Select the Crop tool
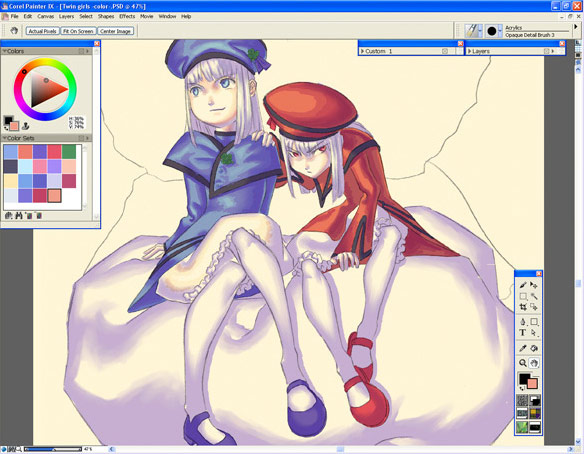This screenshot has width=584, height=454. 523,307
